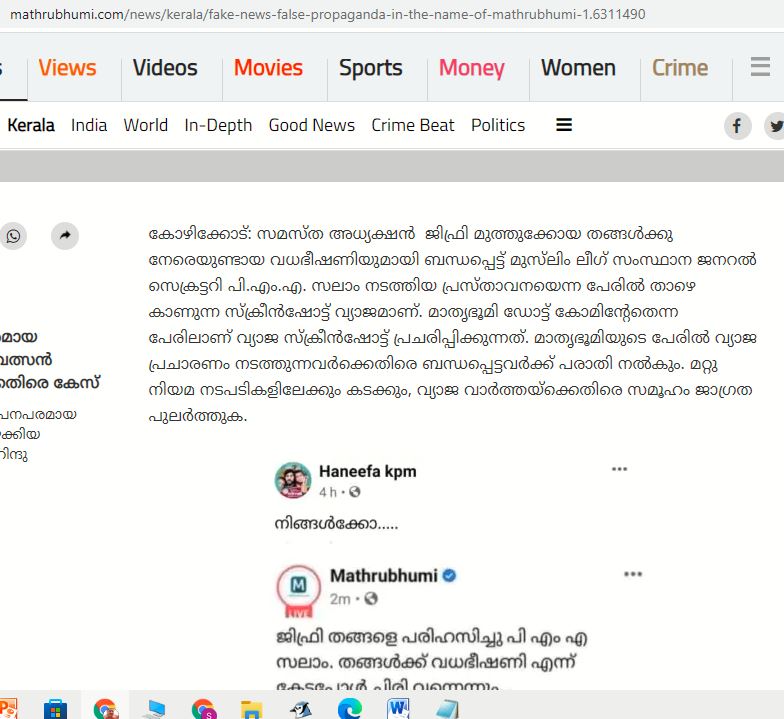This screenshot has width=784, height=719.
Task: Expand the main hamburger menu beside Crime
Action: tap(760, 68)
